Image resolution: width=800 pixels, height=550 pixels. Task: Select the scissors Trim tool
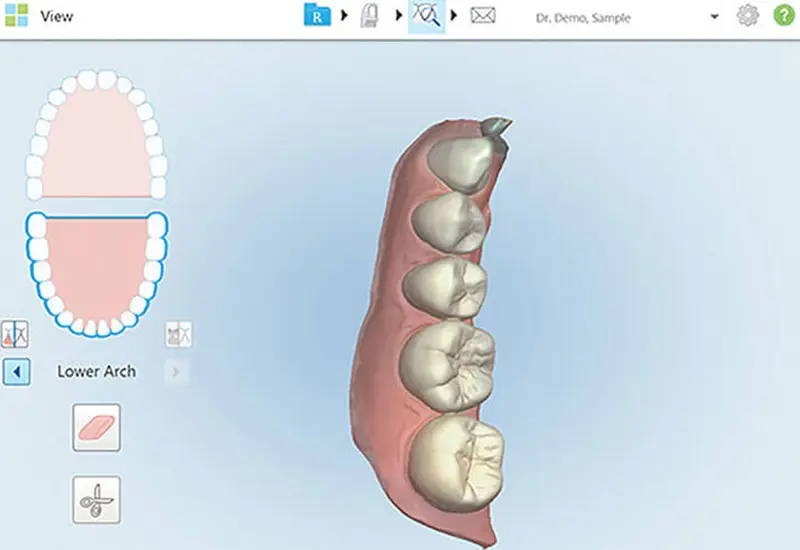96,500
